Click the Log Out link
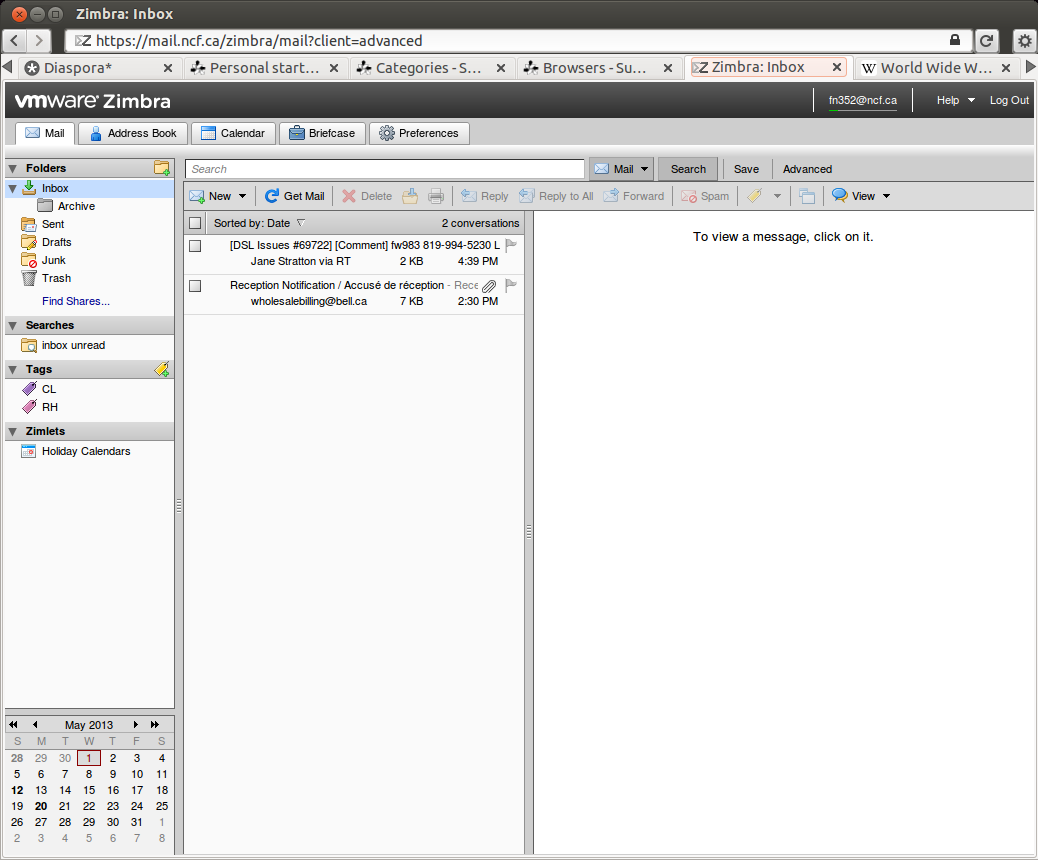 coord(1009,100)
